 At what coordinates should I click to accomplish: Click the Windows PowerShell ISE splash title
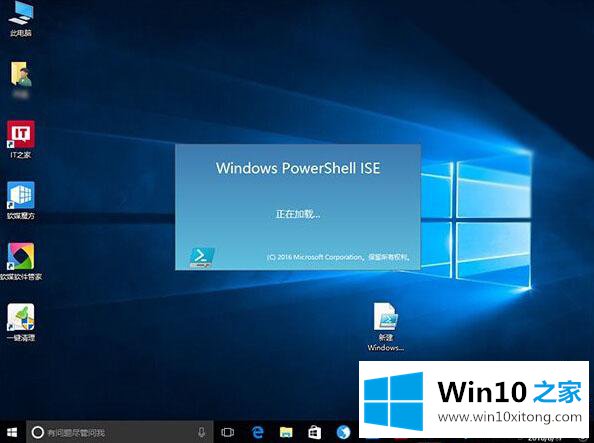(298, 168)
